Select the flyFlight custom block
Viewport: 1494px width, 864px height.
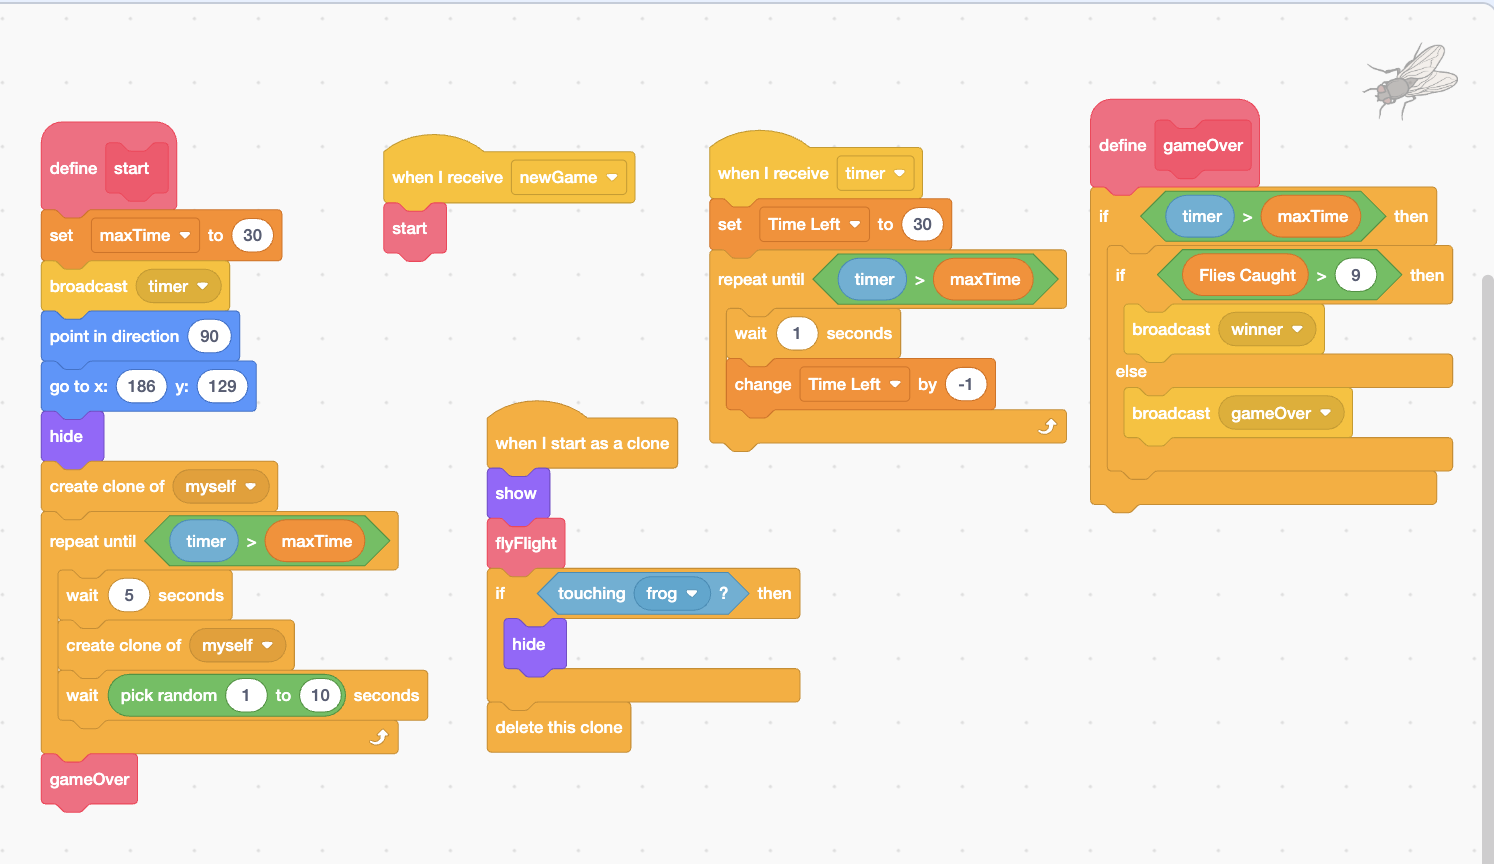coord(526,543)
